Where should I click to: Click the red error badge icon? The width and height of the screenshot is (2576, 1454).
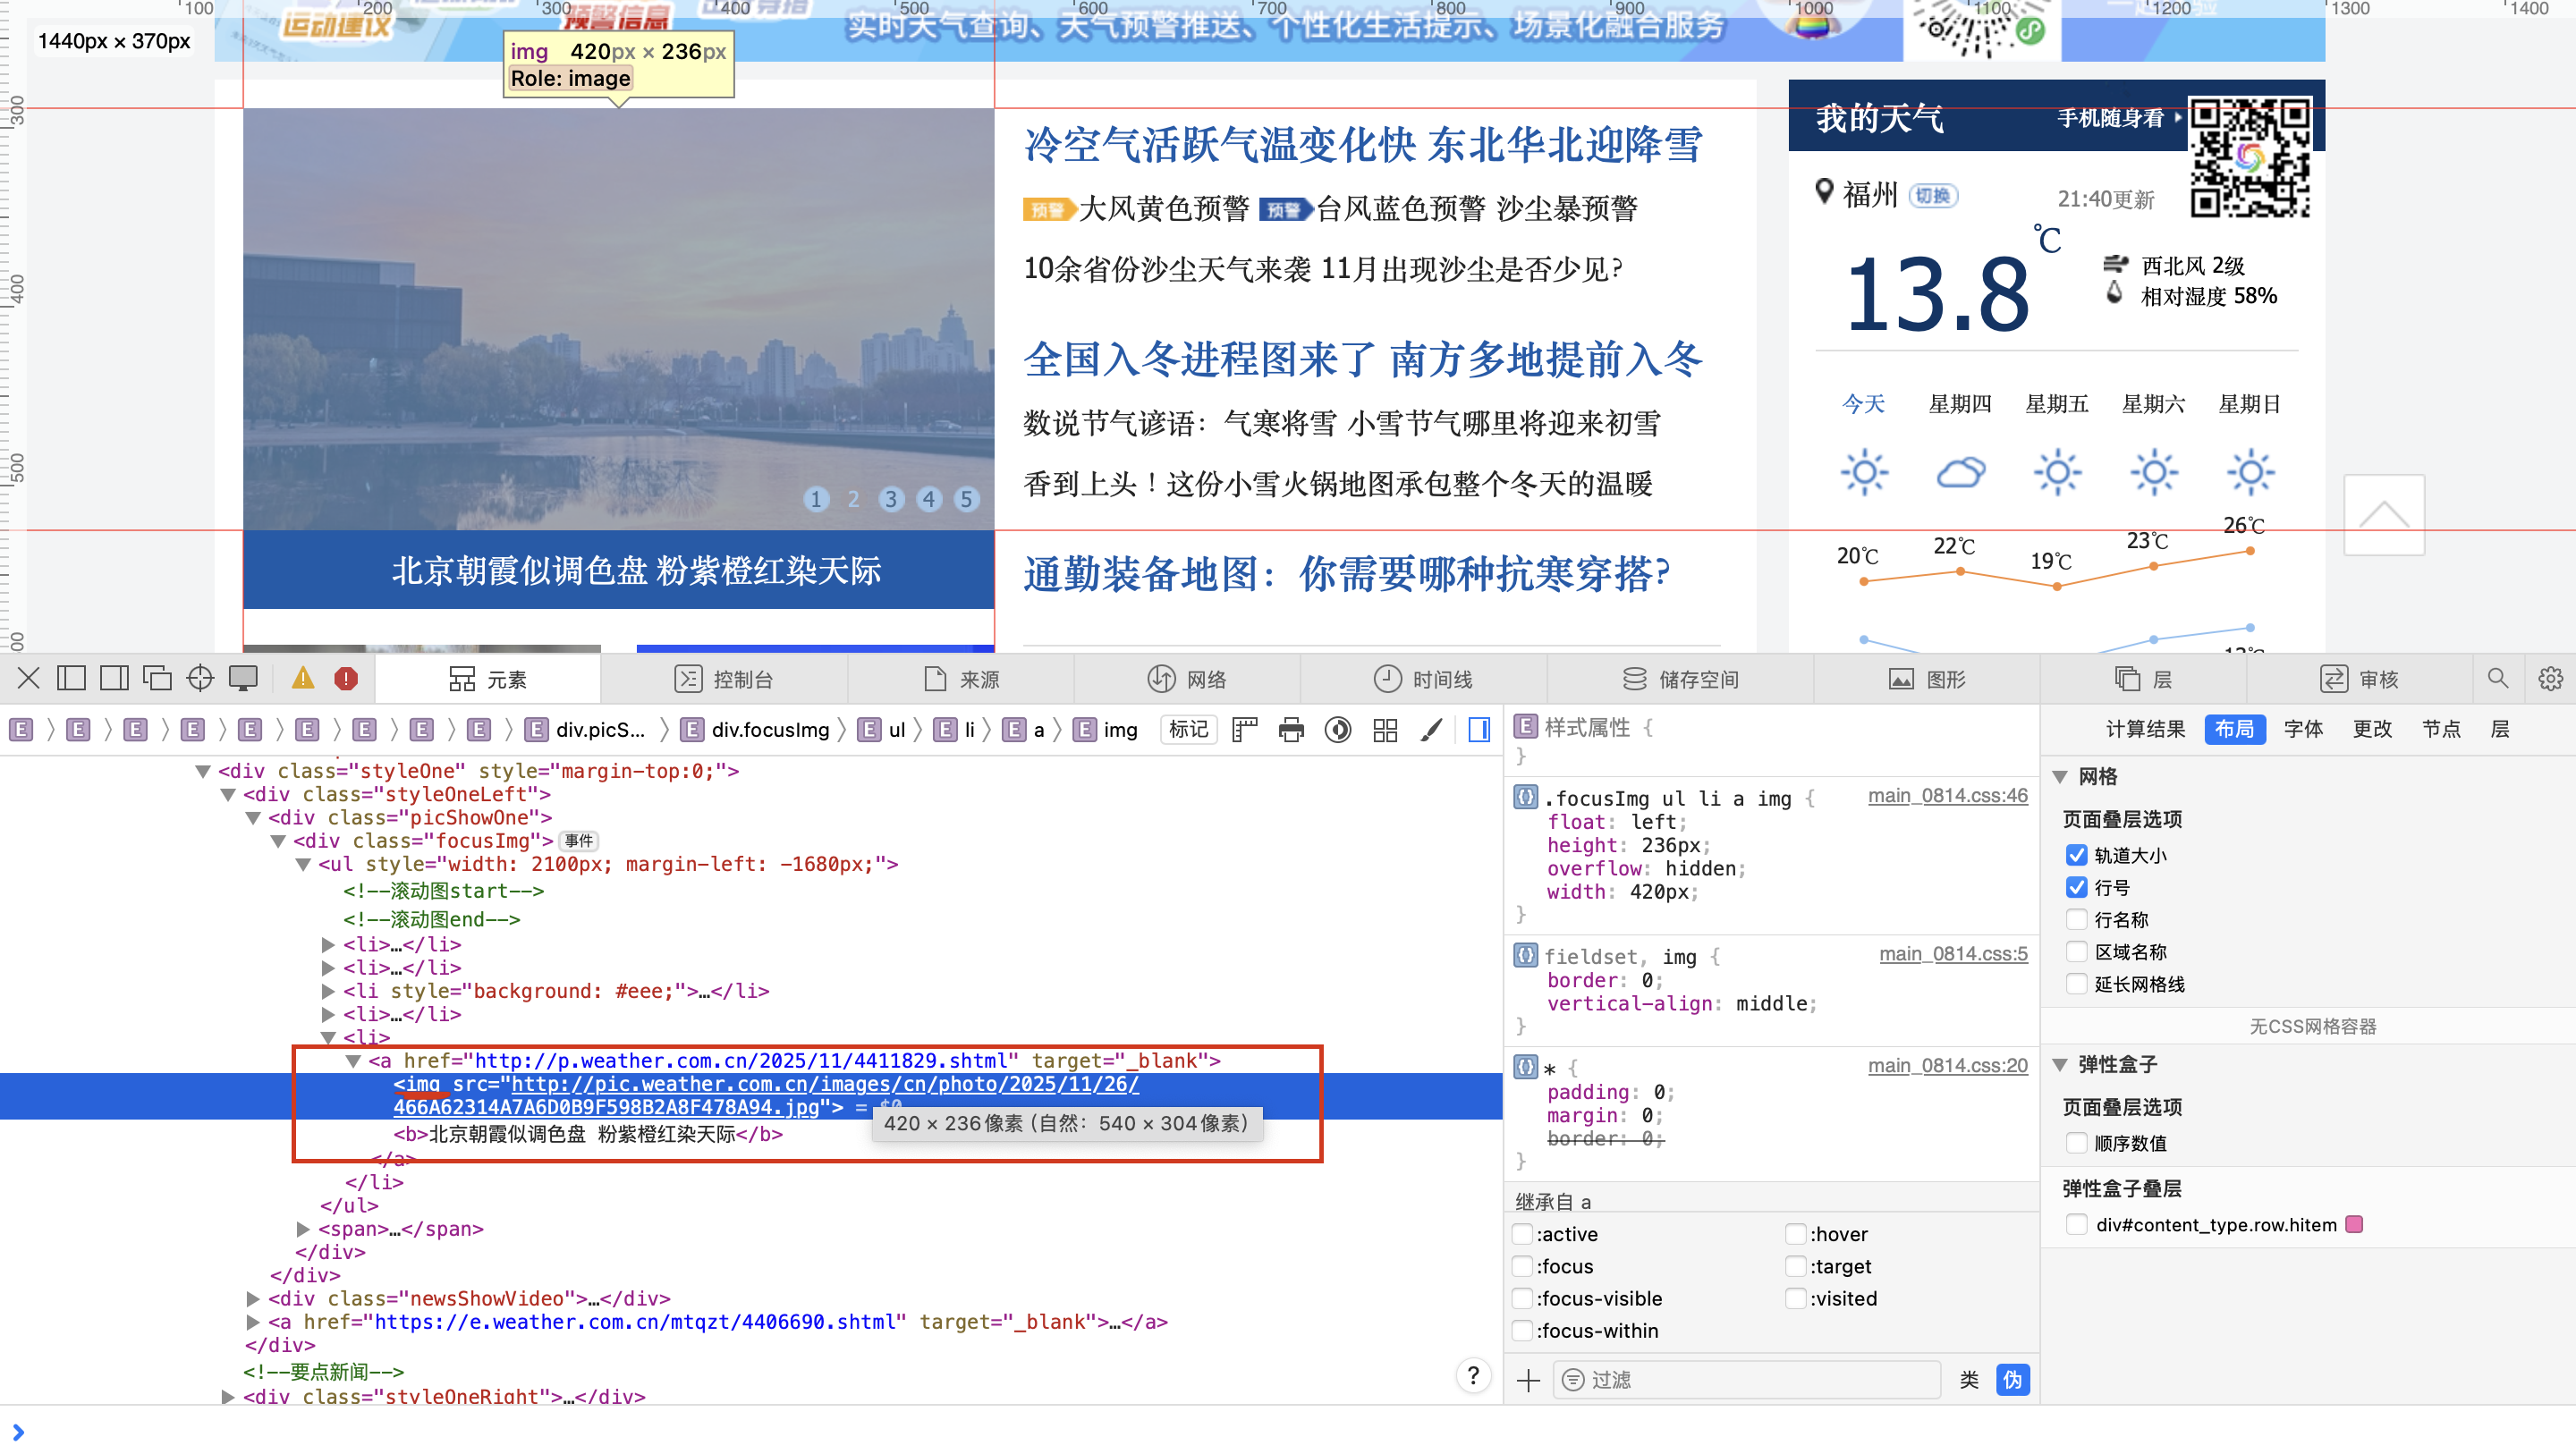click(346, 679)
